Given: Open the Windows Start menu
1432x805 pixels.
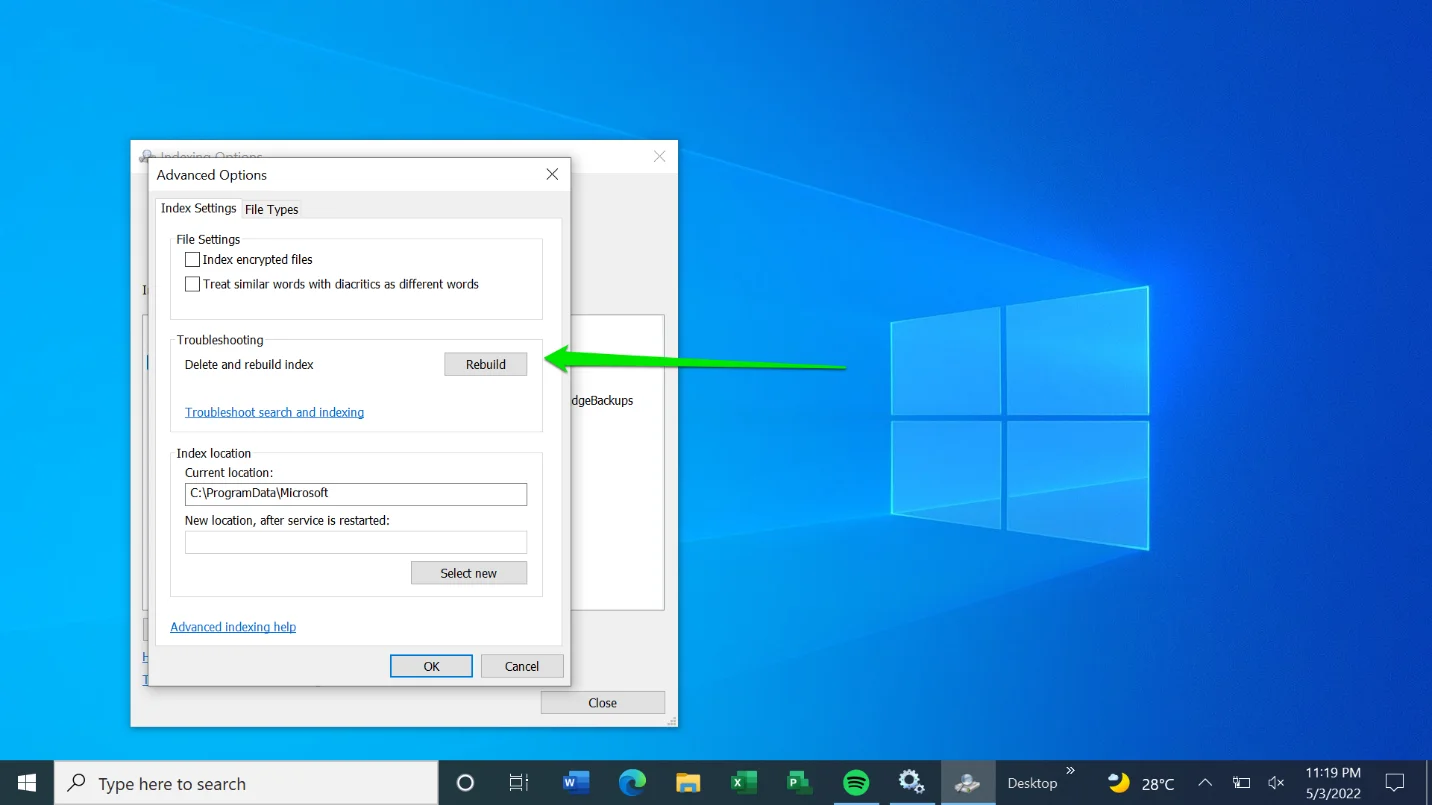Looking at the screenshot, I should click(27, 783).
